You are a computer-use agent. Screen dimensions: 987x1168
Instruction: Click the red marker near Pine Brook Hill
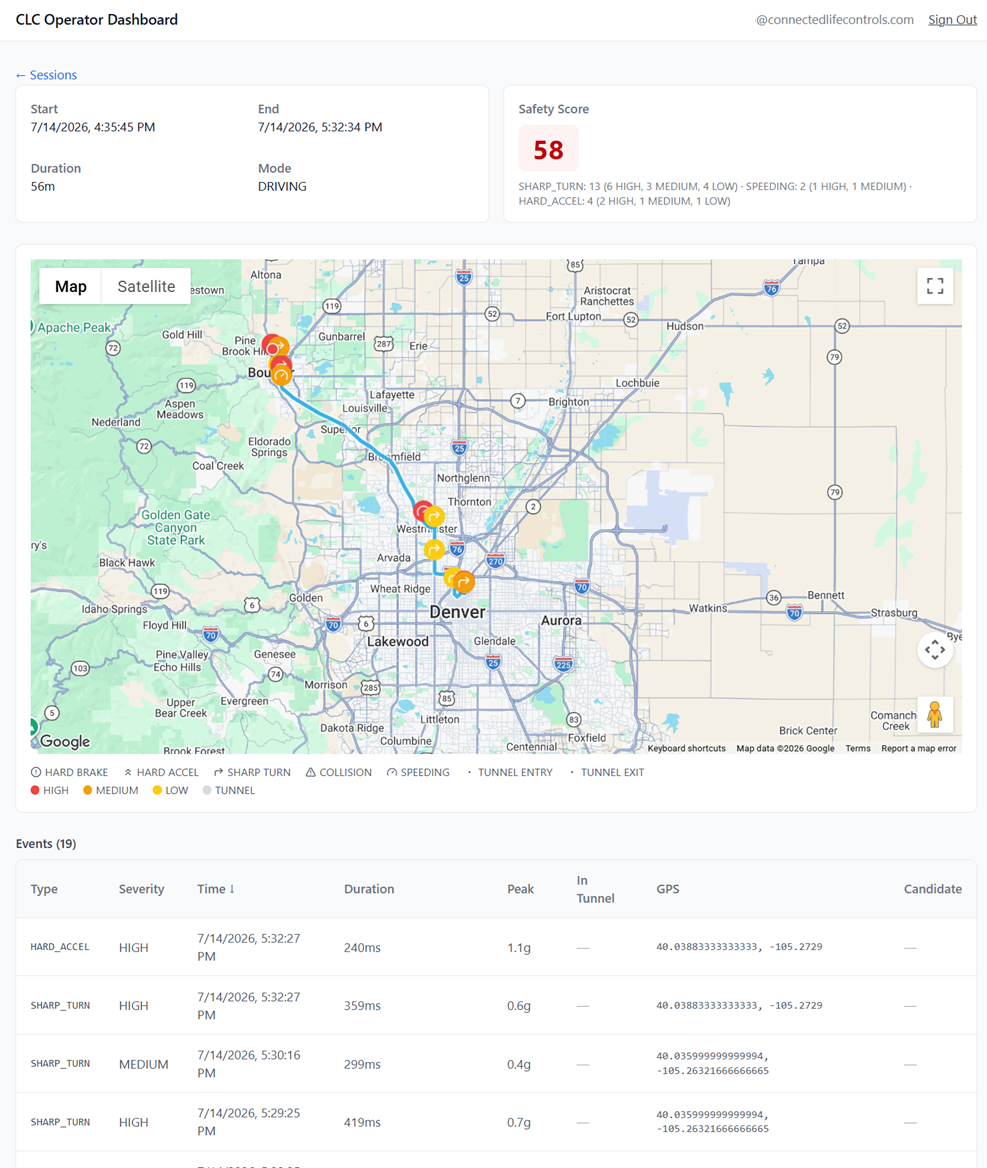(273, 347)
